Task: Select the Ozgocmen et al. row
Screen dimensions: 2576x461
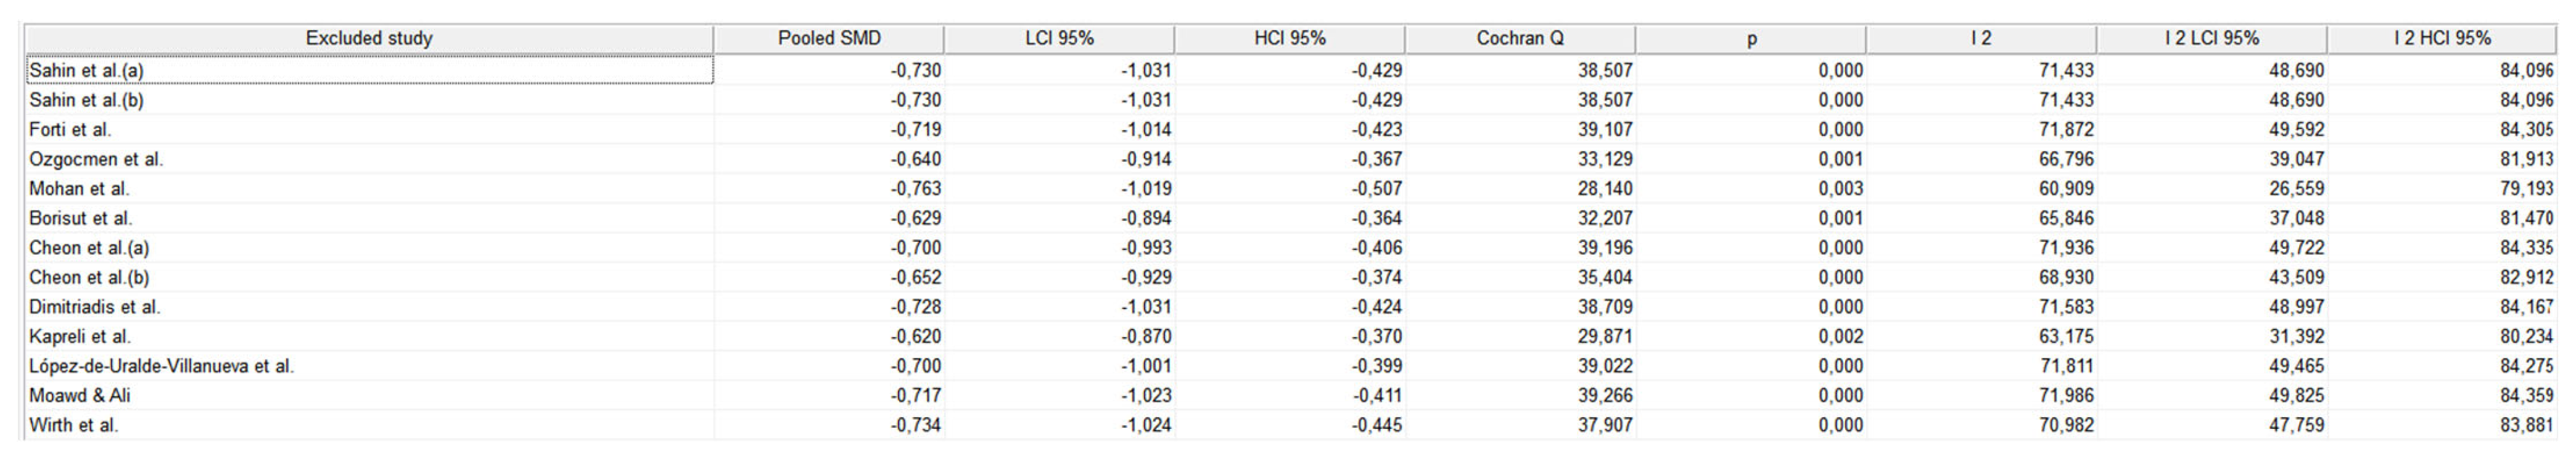Action: [96, 159]
